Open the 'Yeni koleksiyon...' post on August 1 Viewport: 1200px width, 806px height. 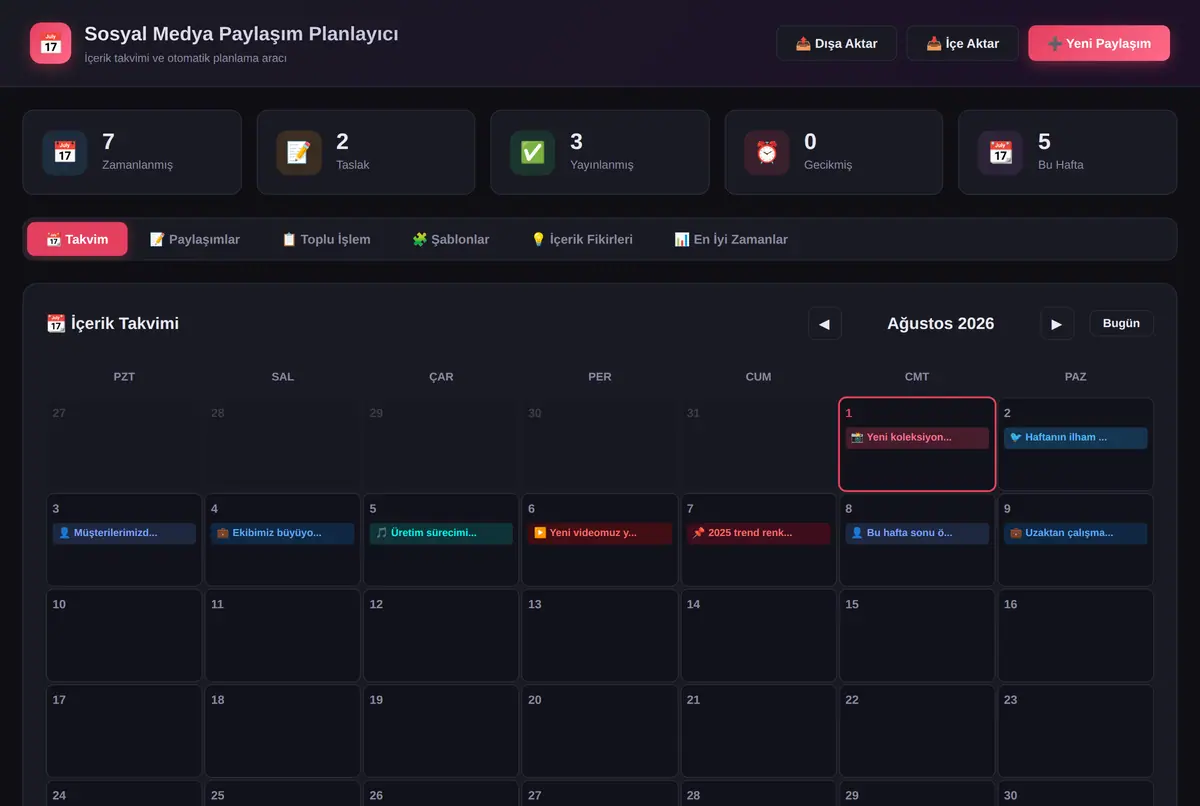pyautogui.click(x=917, y=438)
